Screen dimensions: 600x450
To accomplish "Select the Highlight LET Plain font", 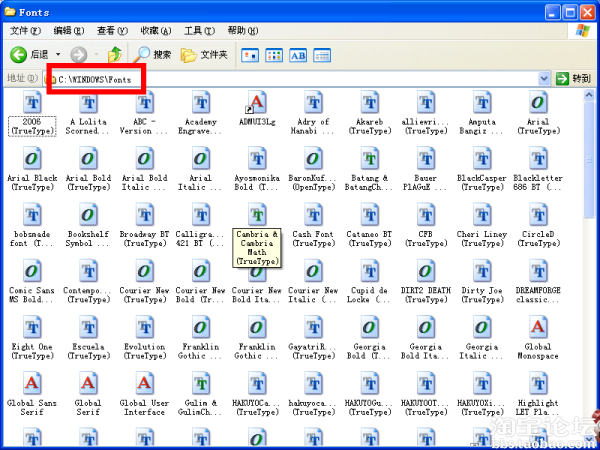I will click(x=538, y=395).
